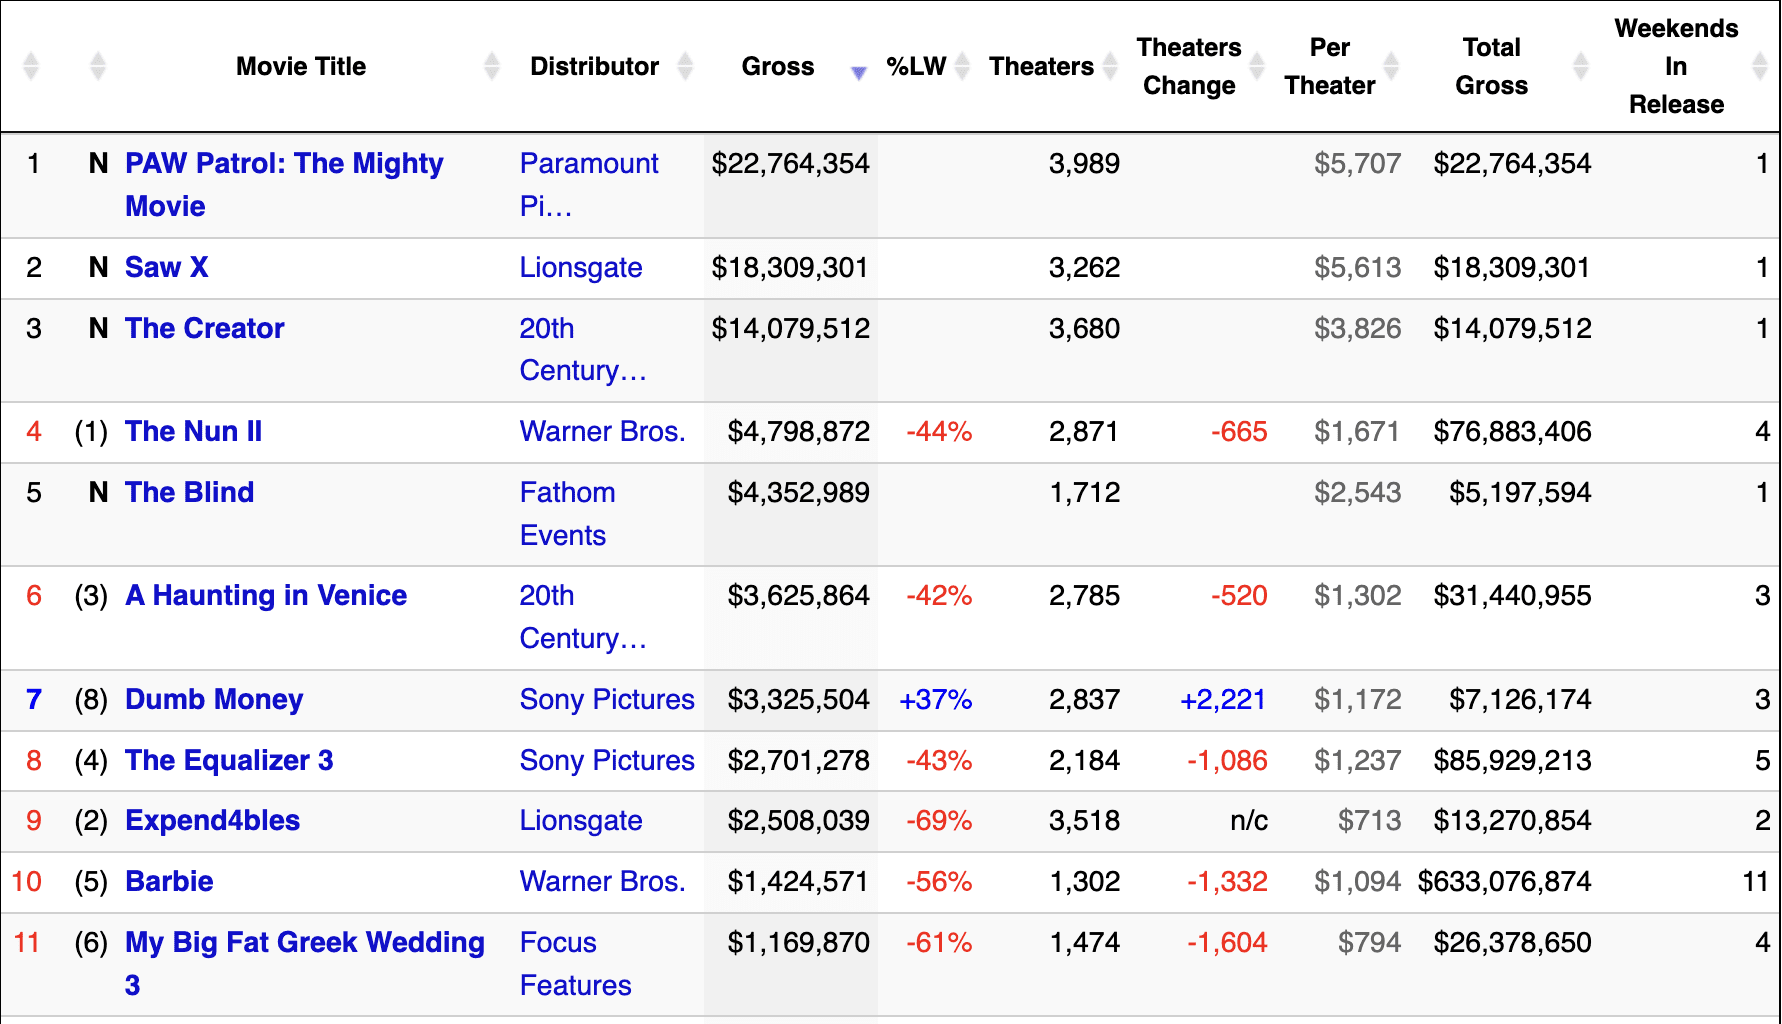Open The Equalizer 3 movie link
Image resolution: width=1782 pixels, height=1024 pixels.
click(229, 760)
